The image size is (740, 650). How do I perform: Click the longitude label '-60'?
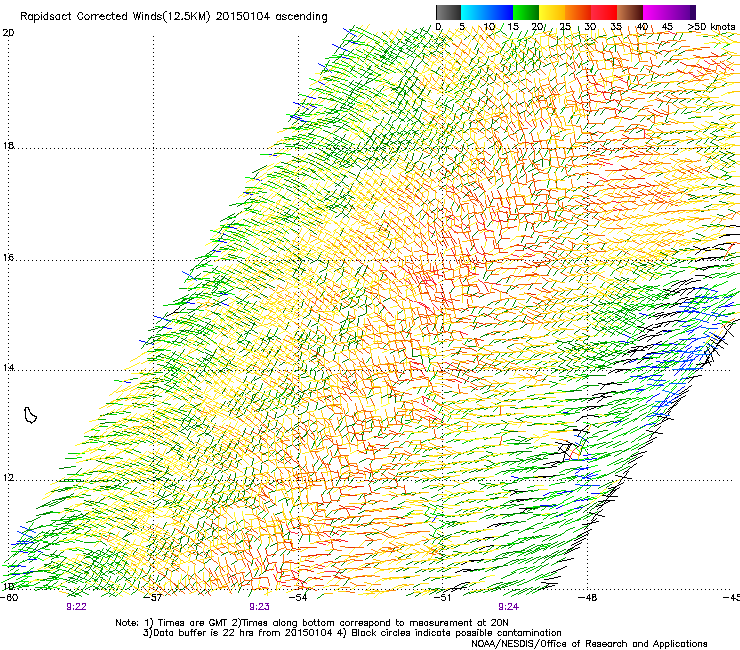click(9, 598)
